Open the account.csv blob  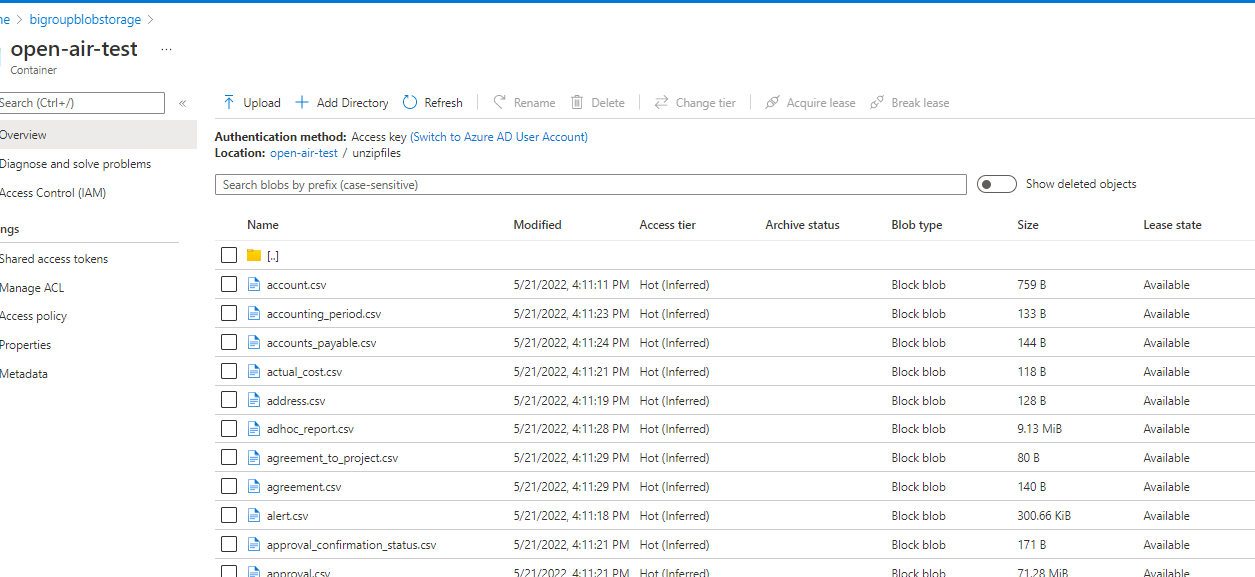[296, 285]
